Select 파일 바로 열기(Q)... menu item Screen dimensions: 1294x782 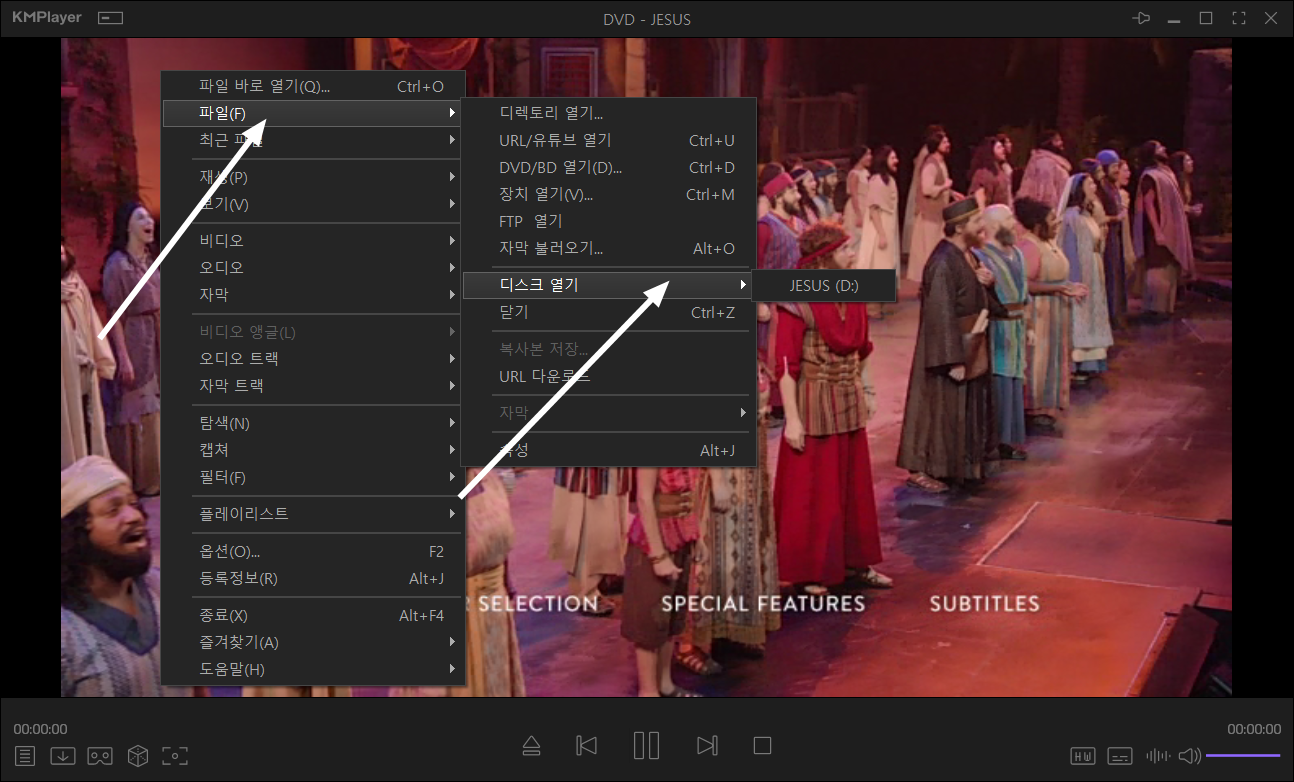coord(313,86)
